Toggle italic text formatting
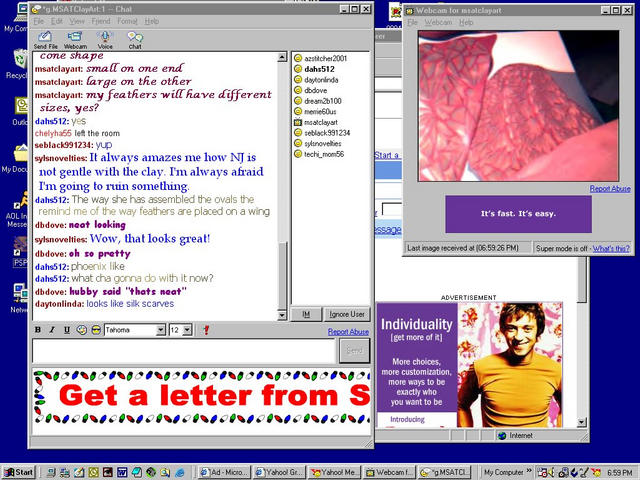Screen dimensions: 640x480 click(52, 330)
